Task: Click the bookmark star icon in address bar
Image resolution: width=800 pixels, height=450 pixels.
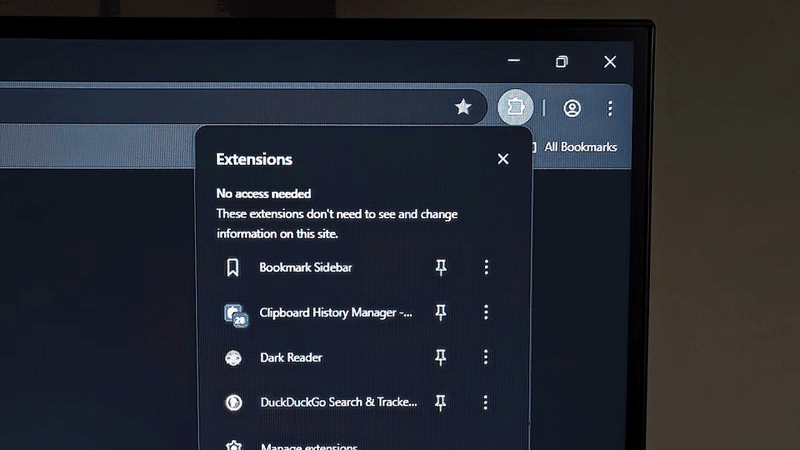Action: pyautogui.click(x=463, y=107)
